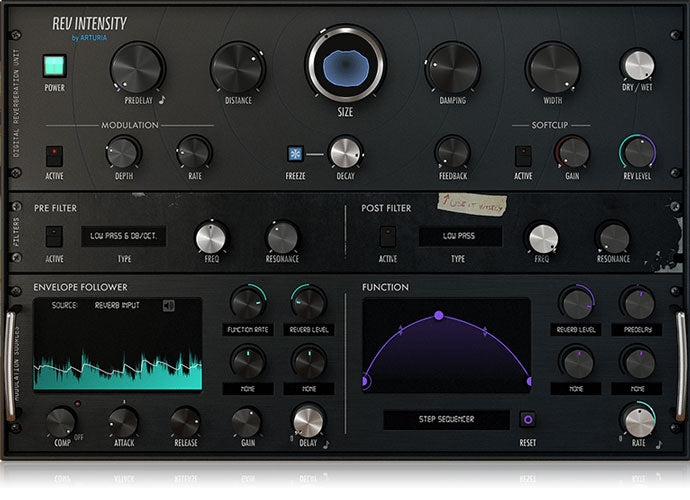Open the Predelay destination menu in the Function section
This screenshot has height=500, width=690.
click(637, 330)
